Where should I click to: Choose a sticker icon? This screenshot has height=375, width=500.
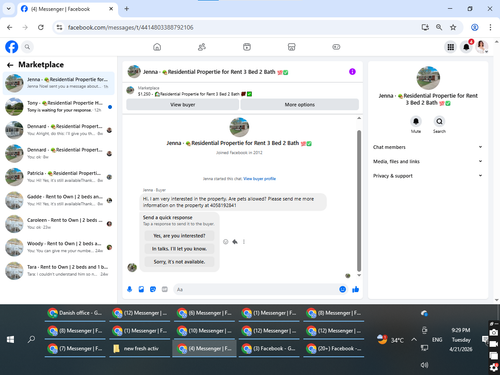coord(153,289)
